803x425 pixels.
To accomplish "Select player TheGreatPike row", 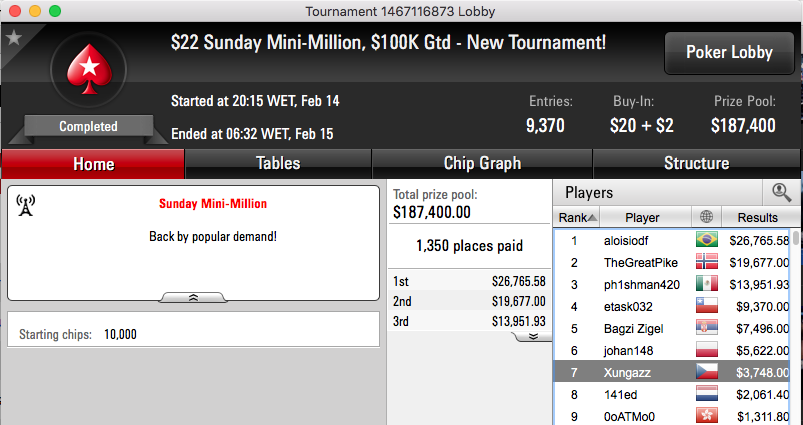I will (672, 262).
